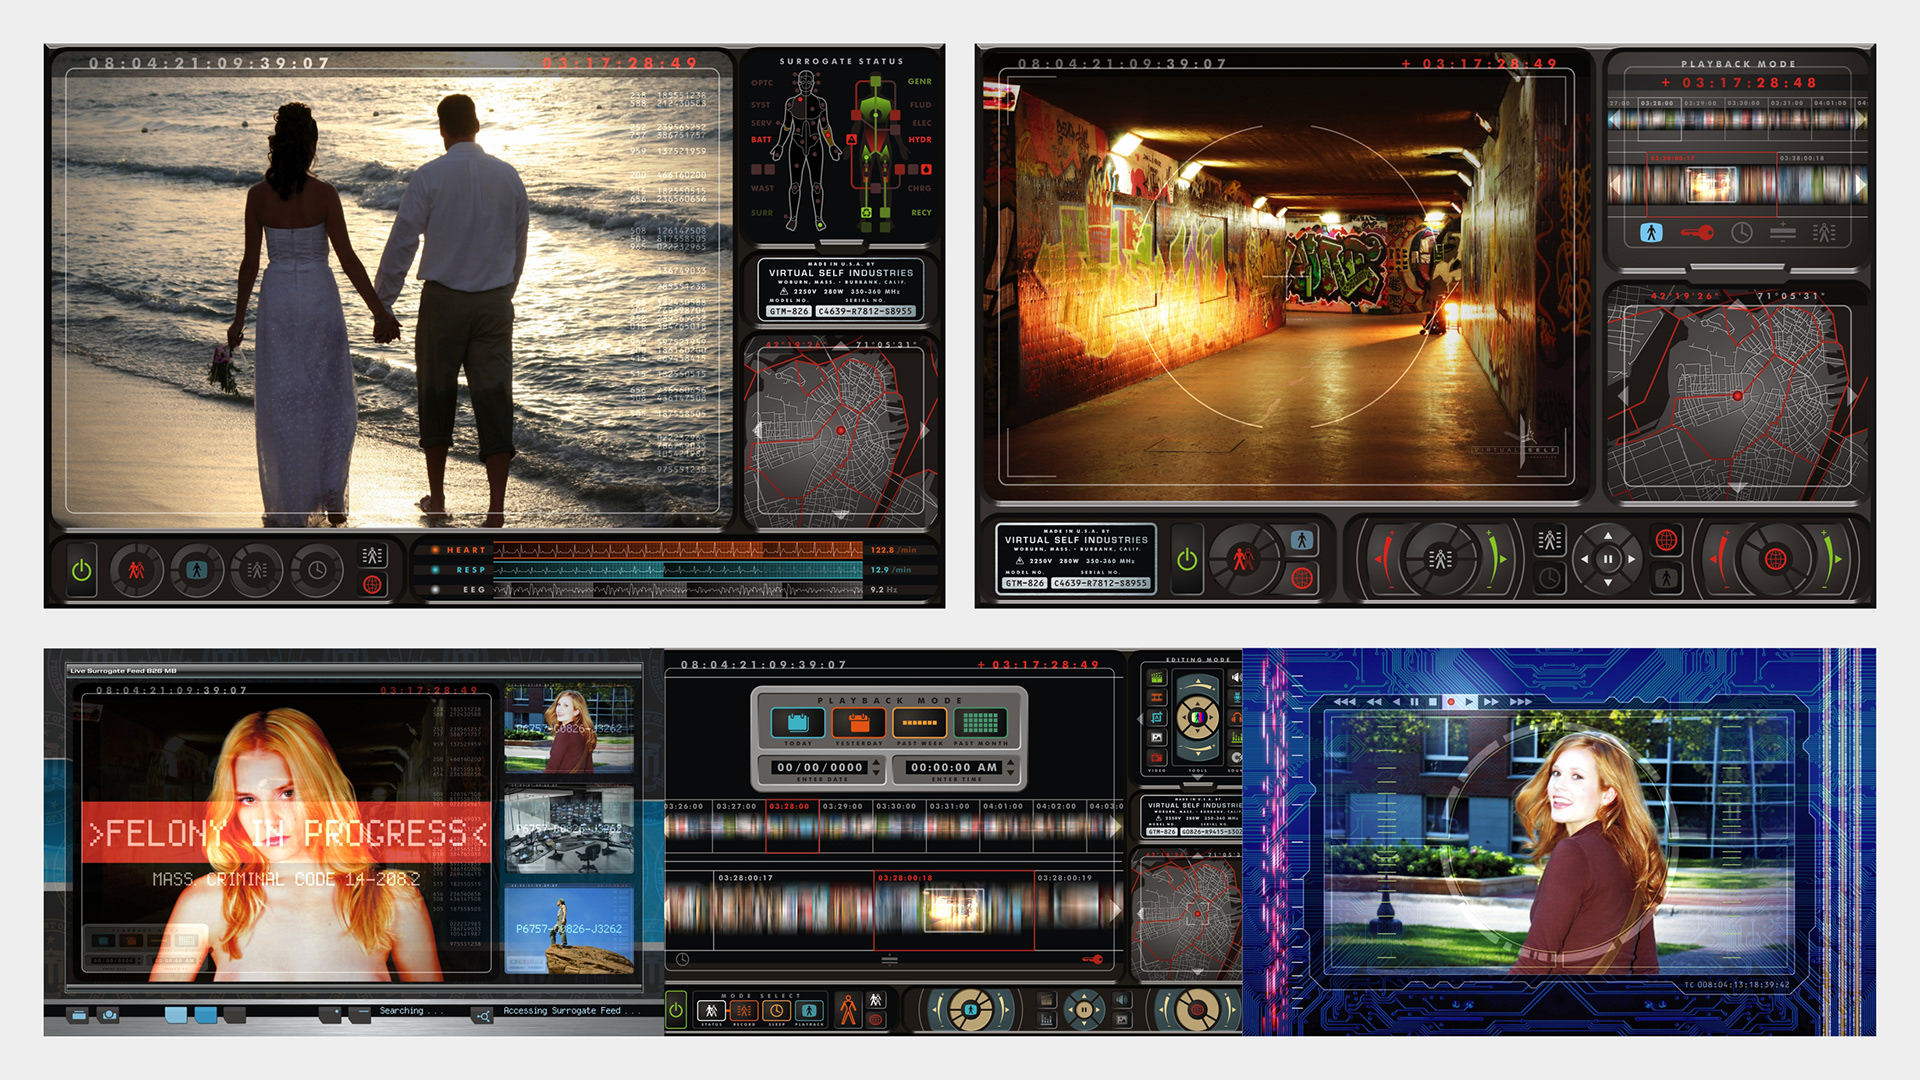Screen dimensions: 1920x1080
Task: Click the red camera Video icon in Editing Mode
Action: coord(1157,757)
